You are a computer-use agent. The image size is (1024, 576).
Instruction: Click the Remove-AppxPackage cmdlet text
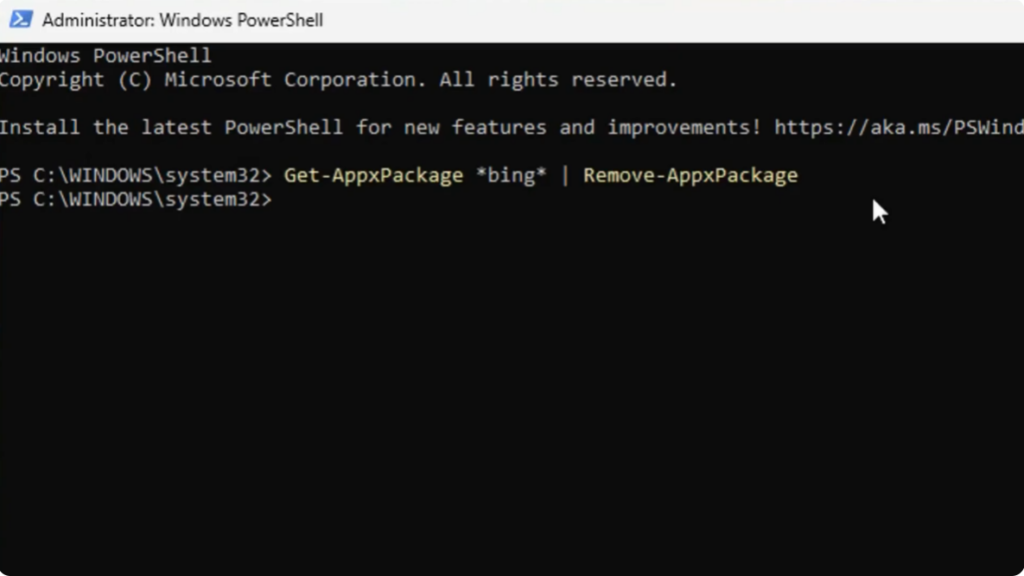690,175
